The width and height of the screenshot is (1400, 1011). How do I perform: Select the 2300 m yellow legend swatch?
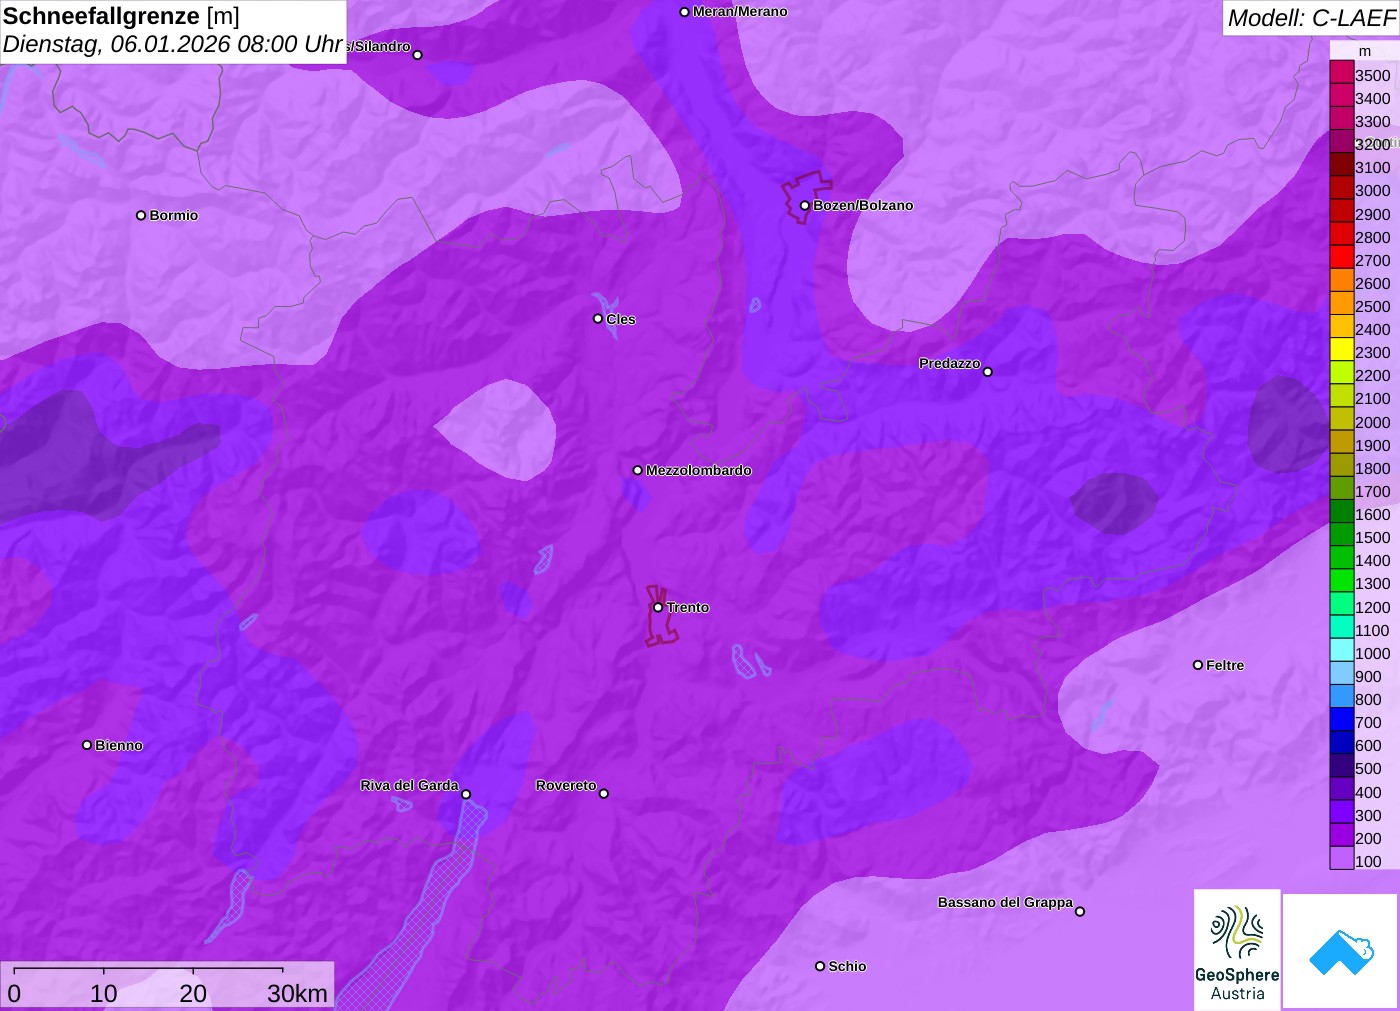[x=1342, y=350]
